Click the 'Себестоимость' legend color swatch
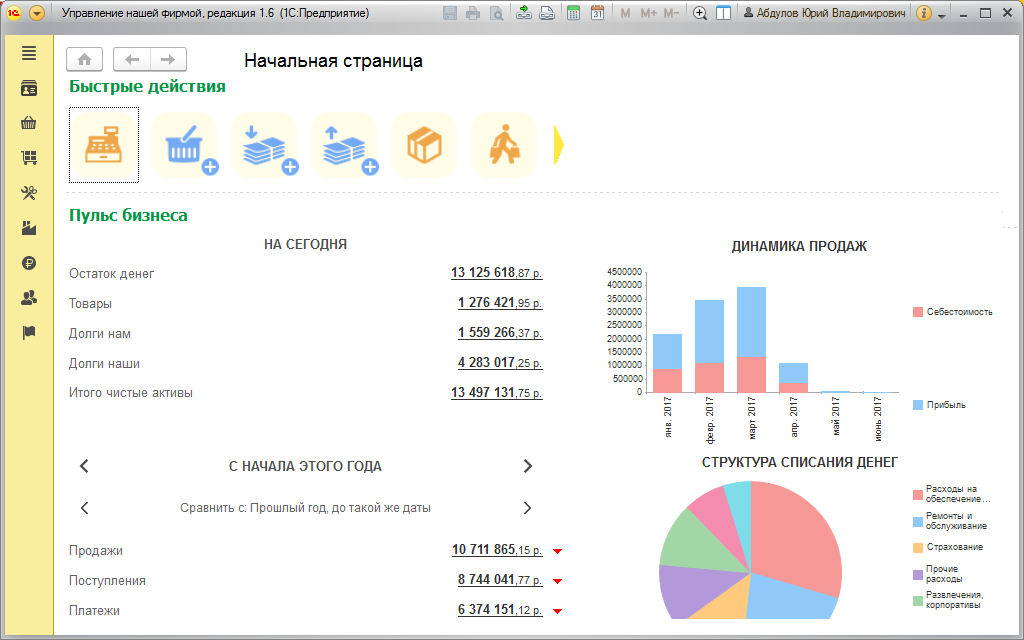The width and height of the screenshot is (1024, 640). click(918, 312)
